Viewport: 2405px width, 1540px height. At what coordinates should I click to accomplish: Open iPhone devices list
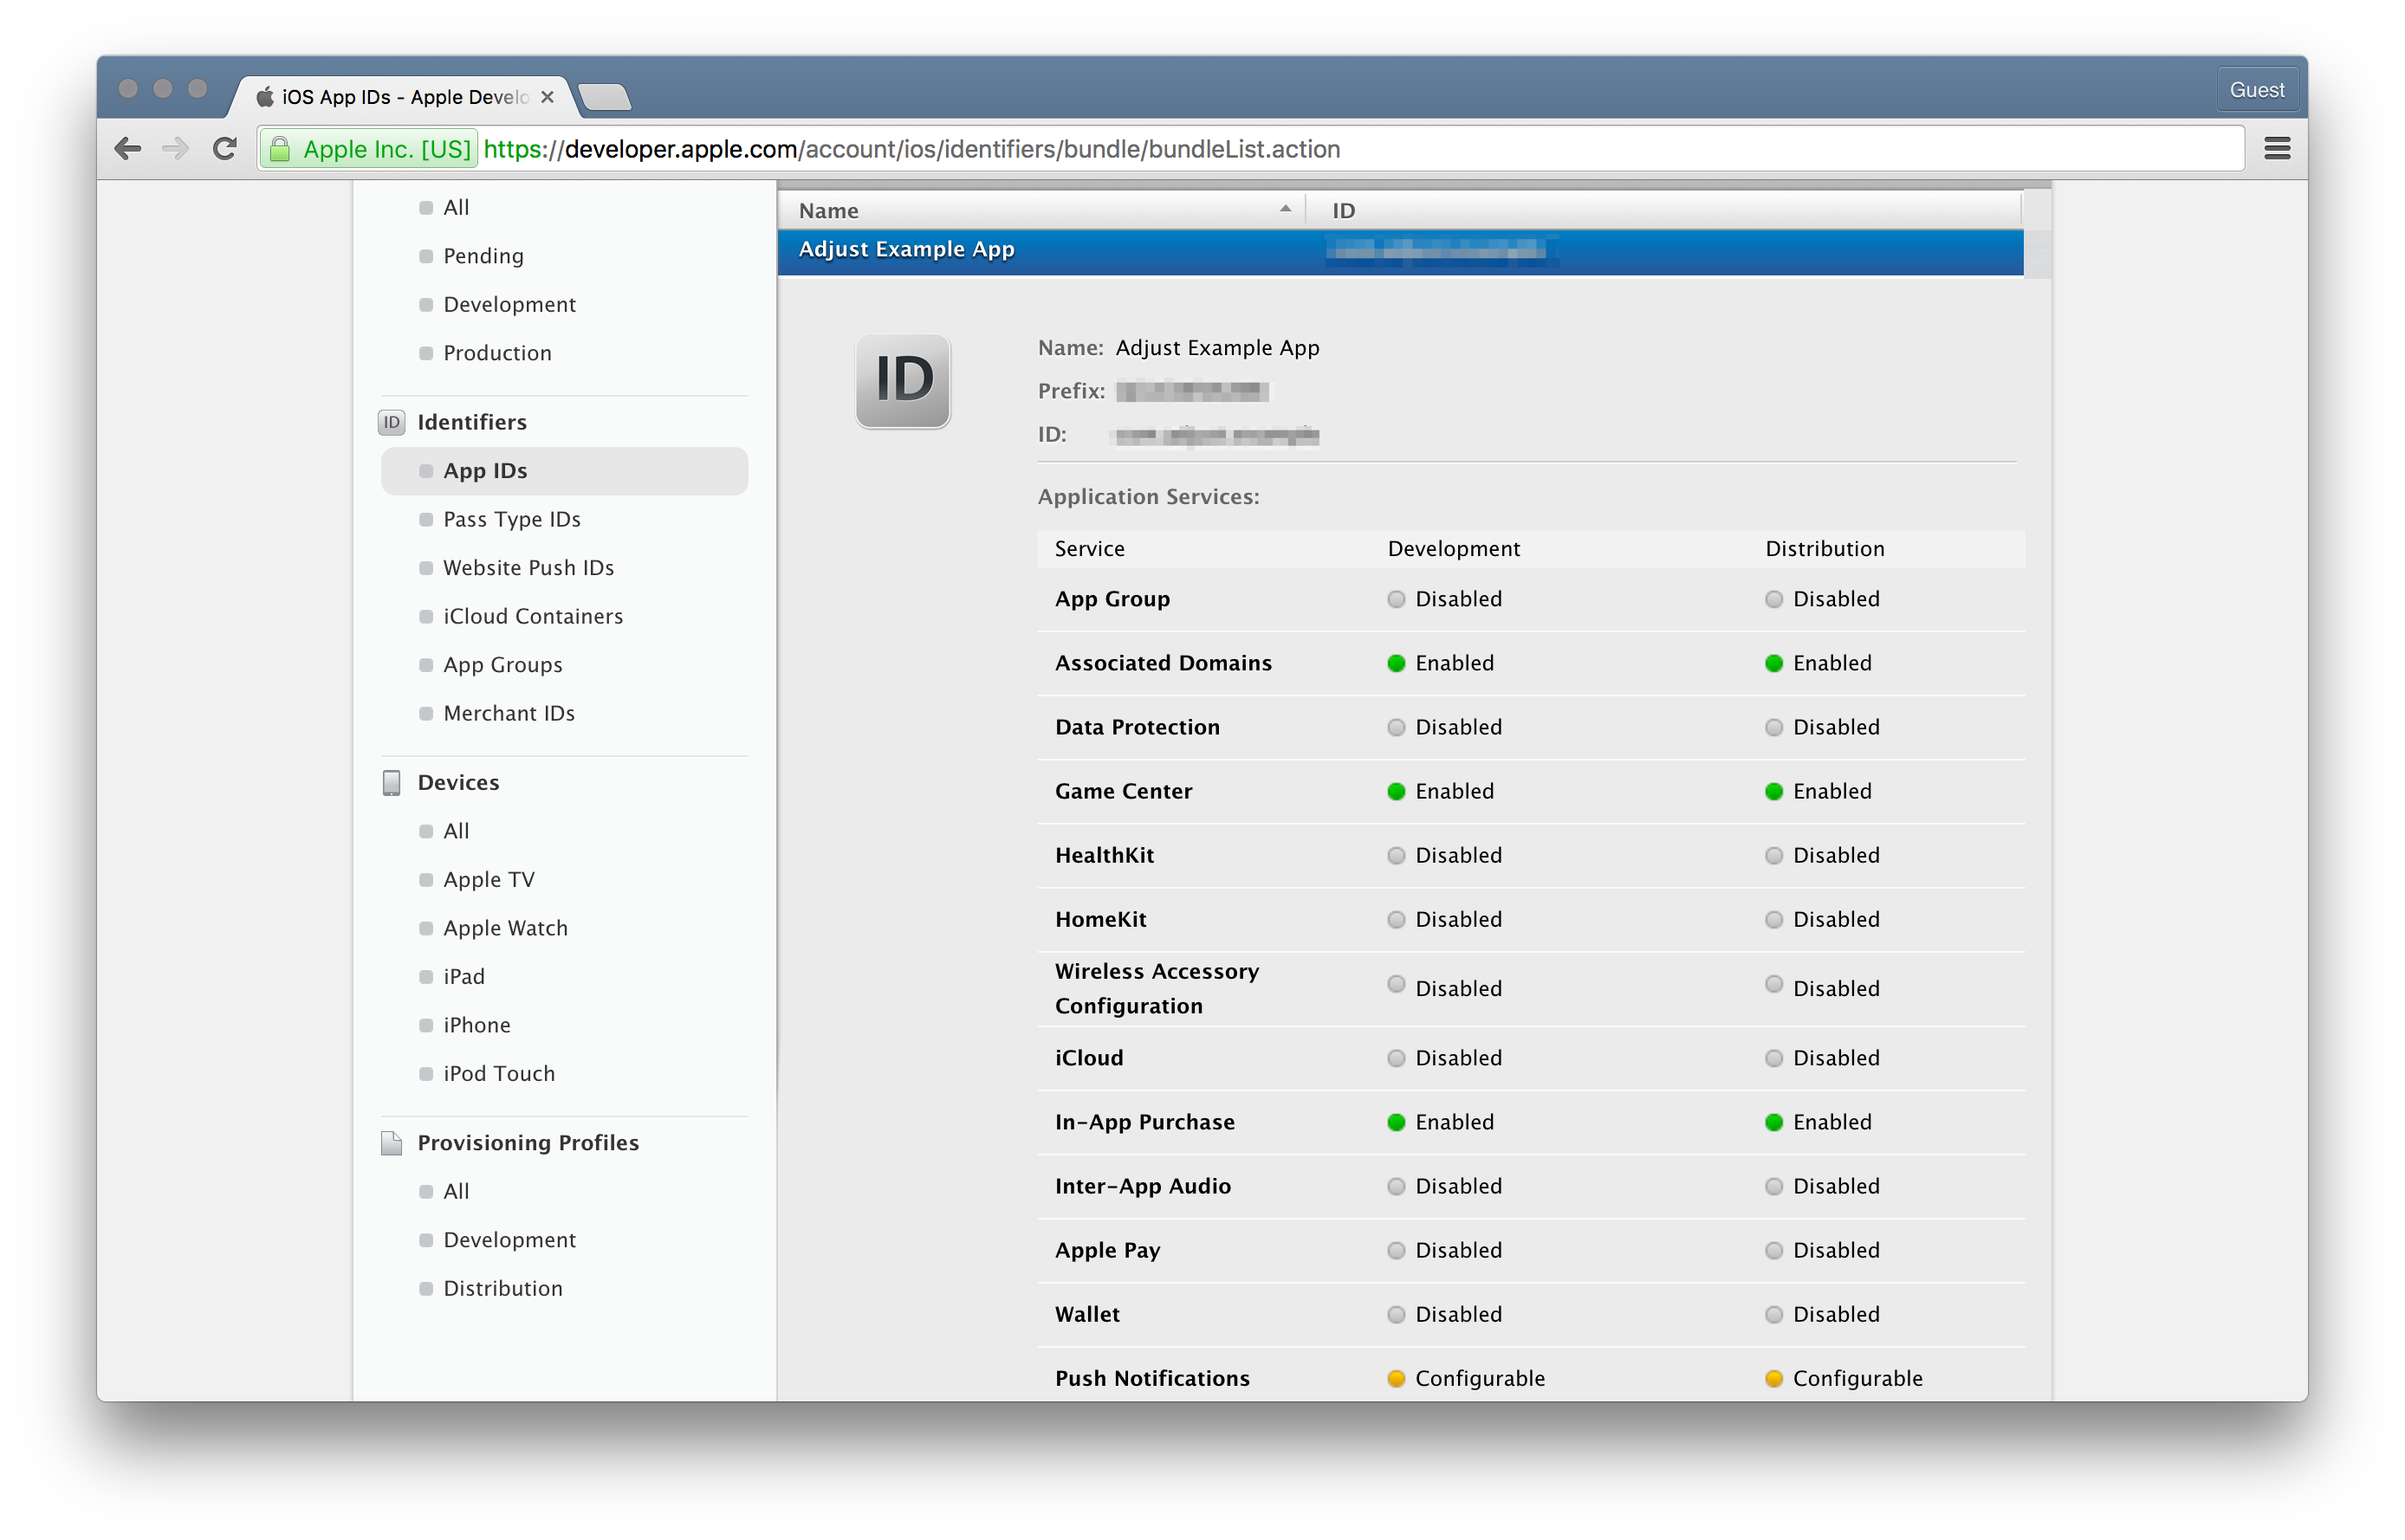(476, 1025)
